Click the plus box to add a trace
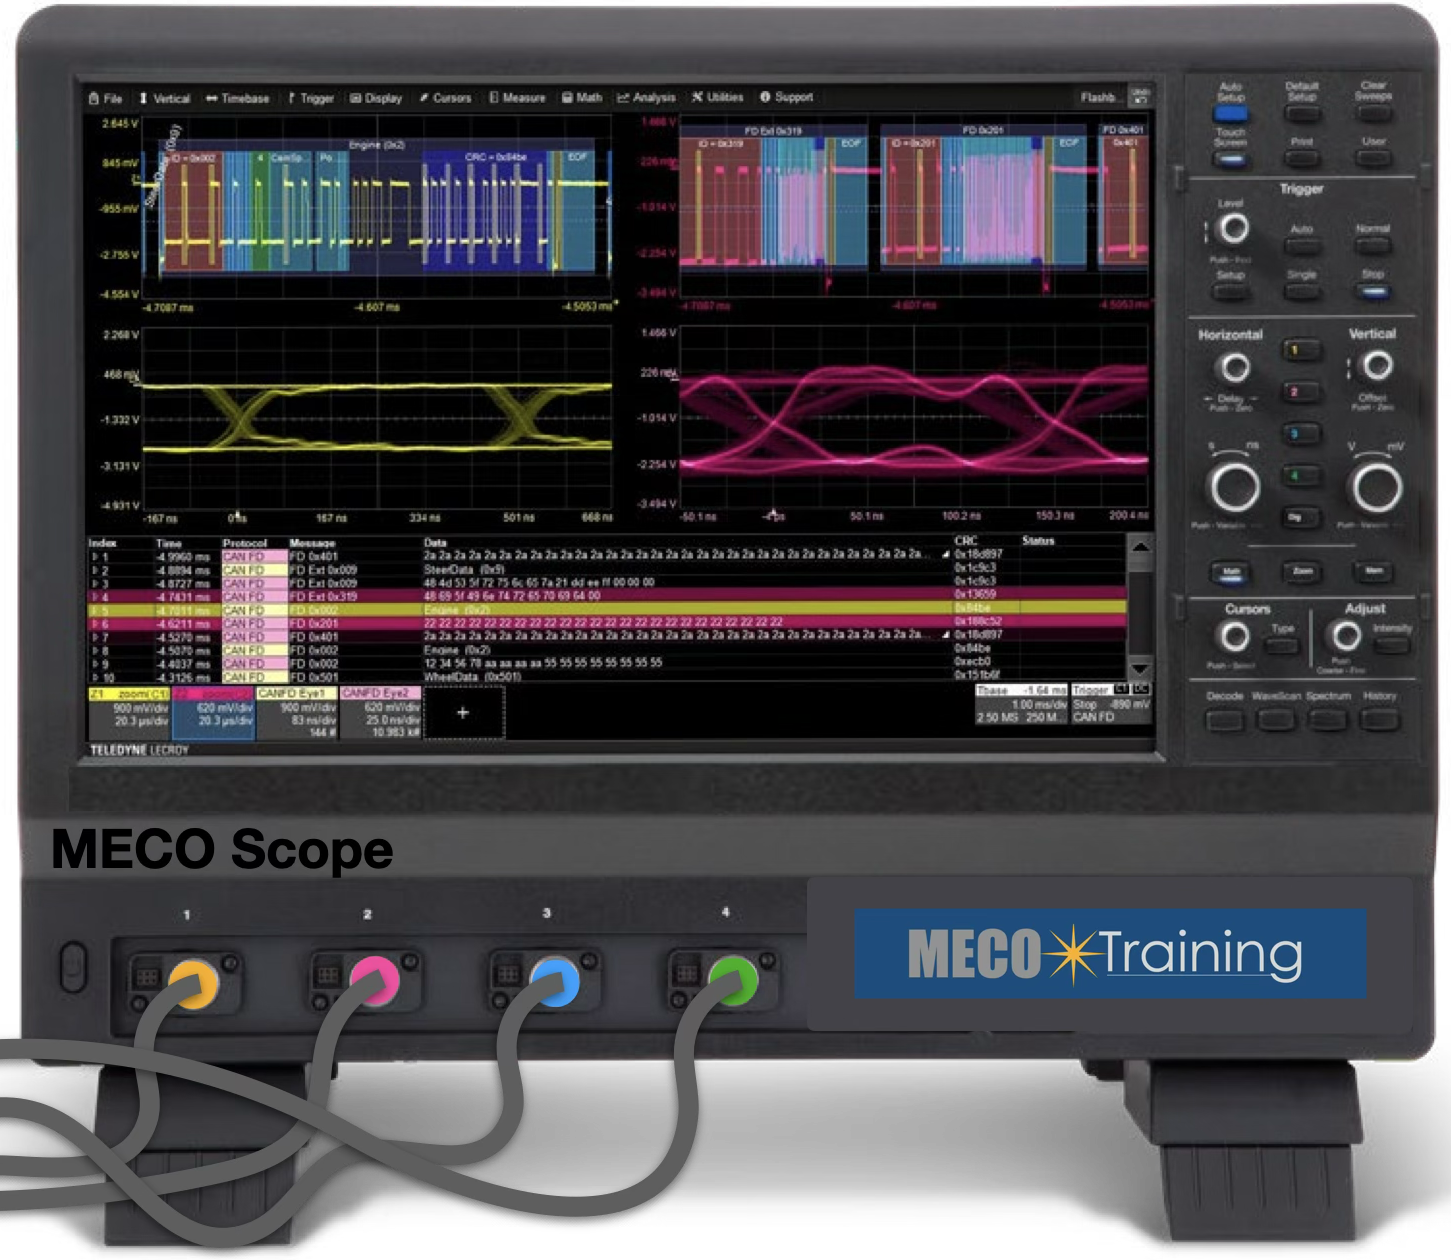 [463, 713]
